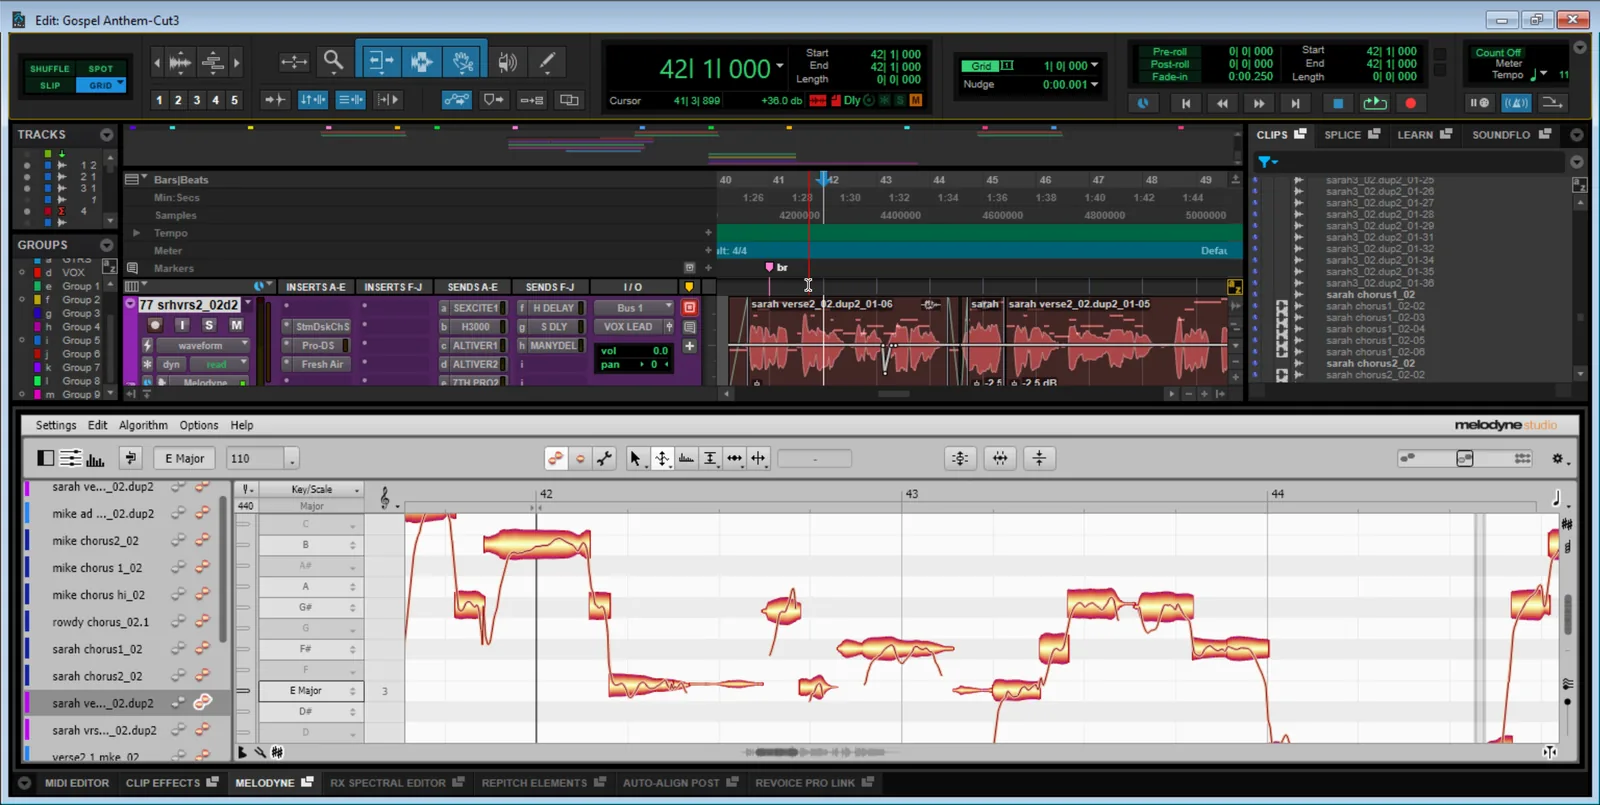Screen dimensions: 1600x805
Task: Open TRACKS list options menu
Action: coord(107,135)
